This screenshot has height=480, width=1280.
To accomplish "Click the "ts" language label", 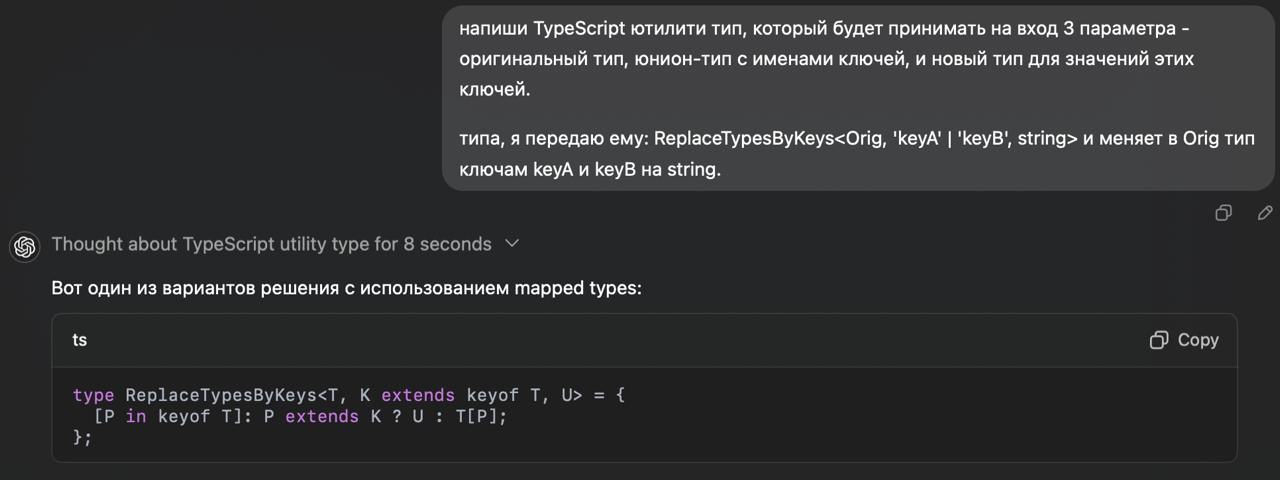I will (80, 340).
